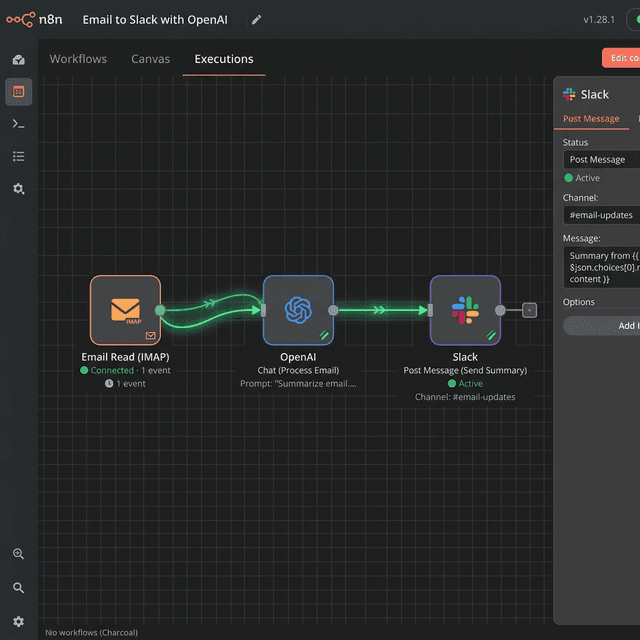Open the gear-search sidebar icon
The image size is (640, 640).
click(18, 189)
